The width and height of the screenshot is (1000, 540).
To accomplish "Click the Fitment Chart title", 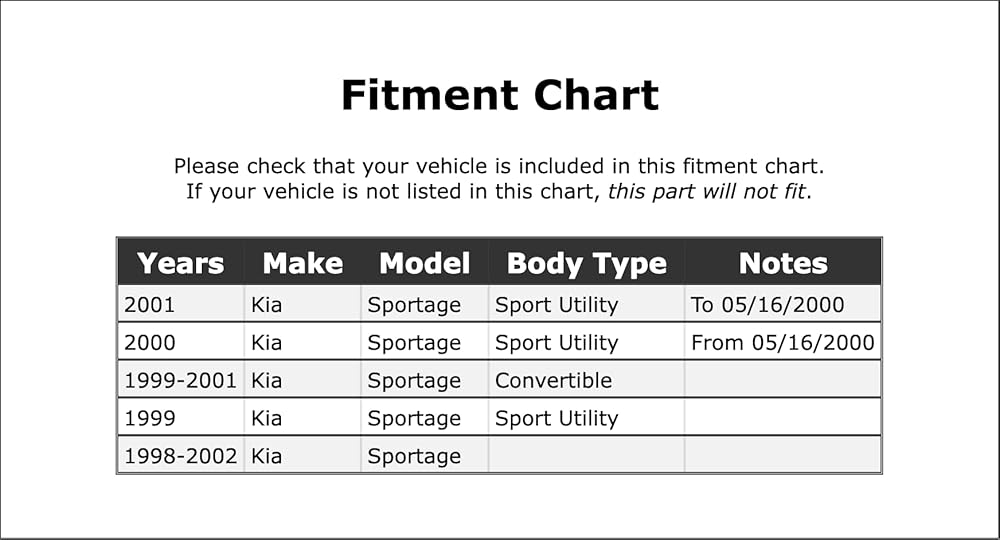I will 499,96.
